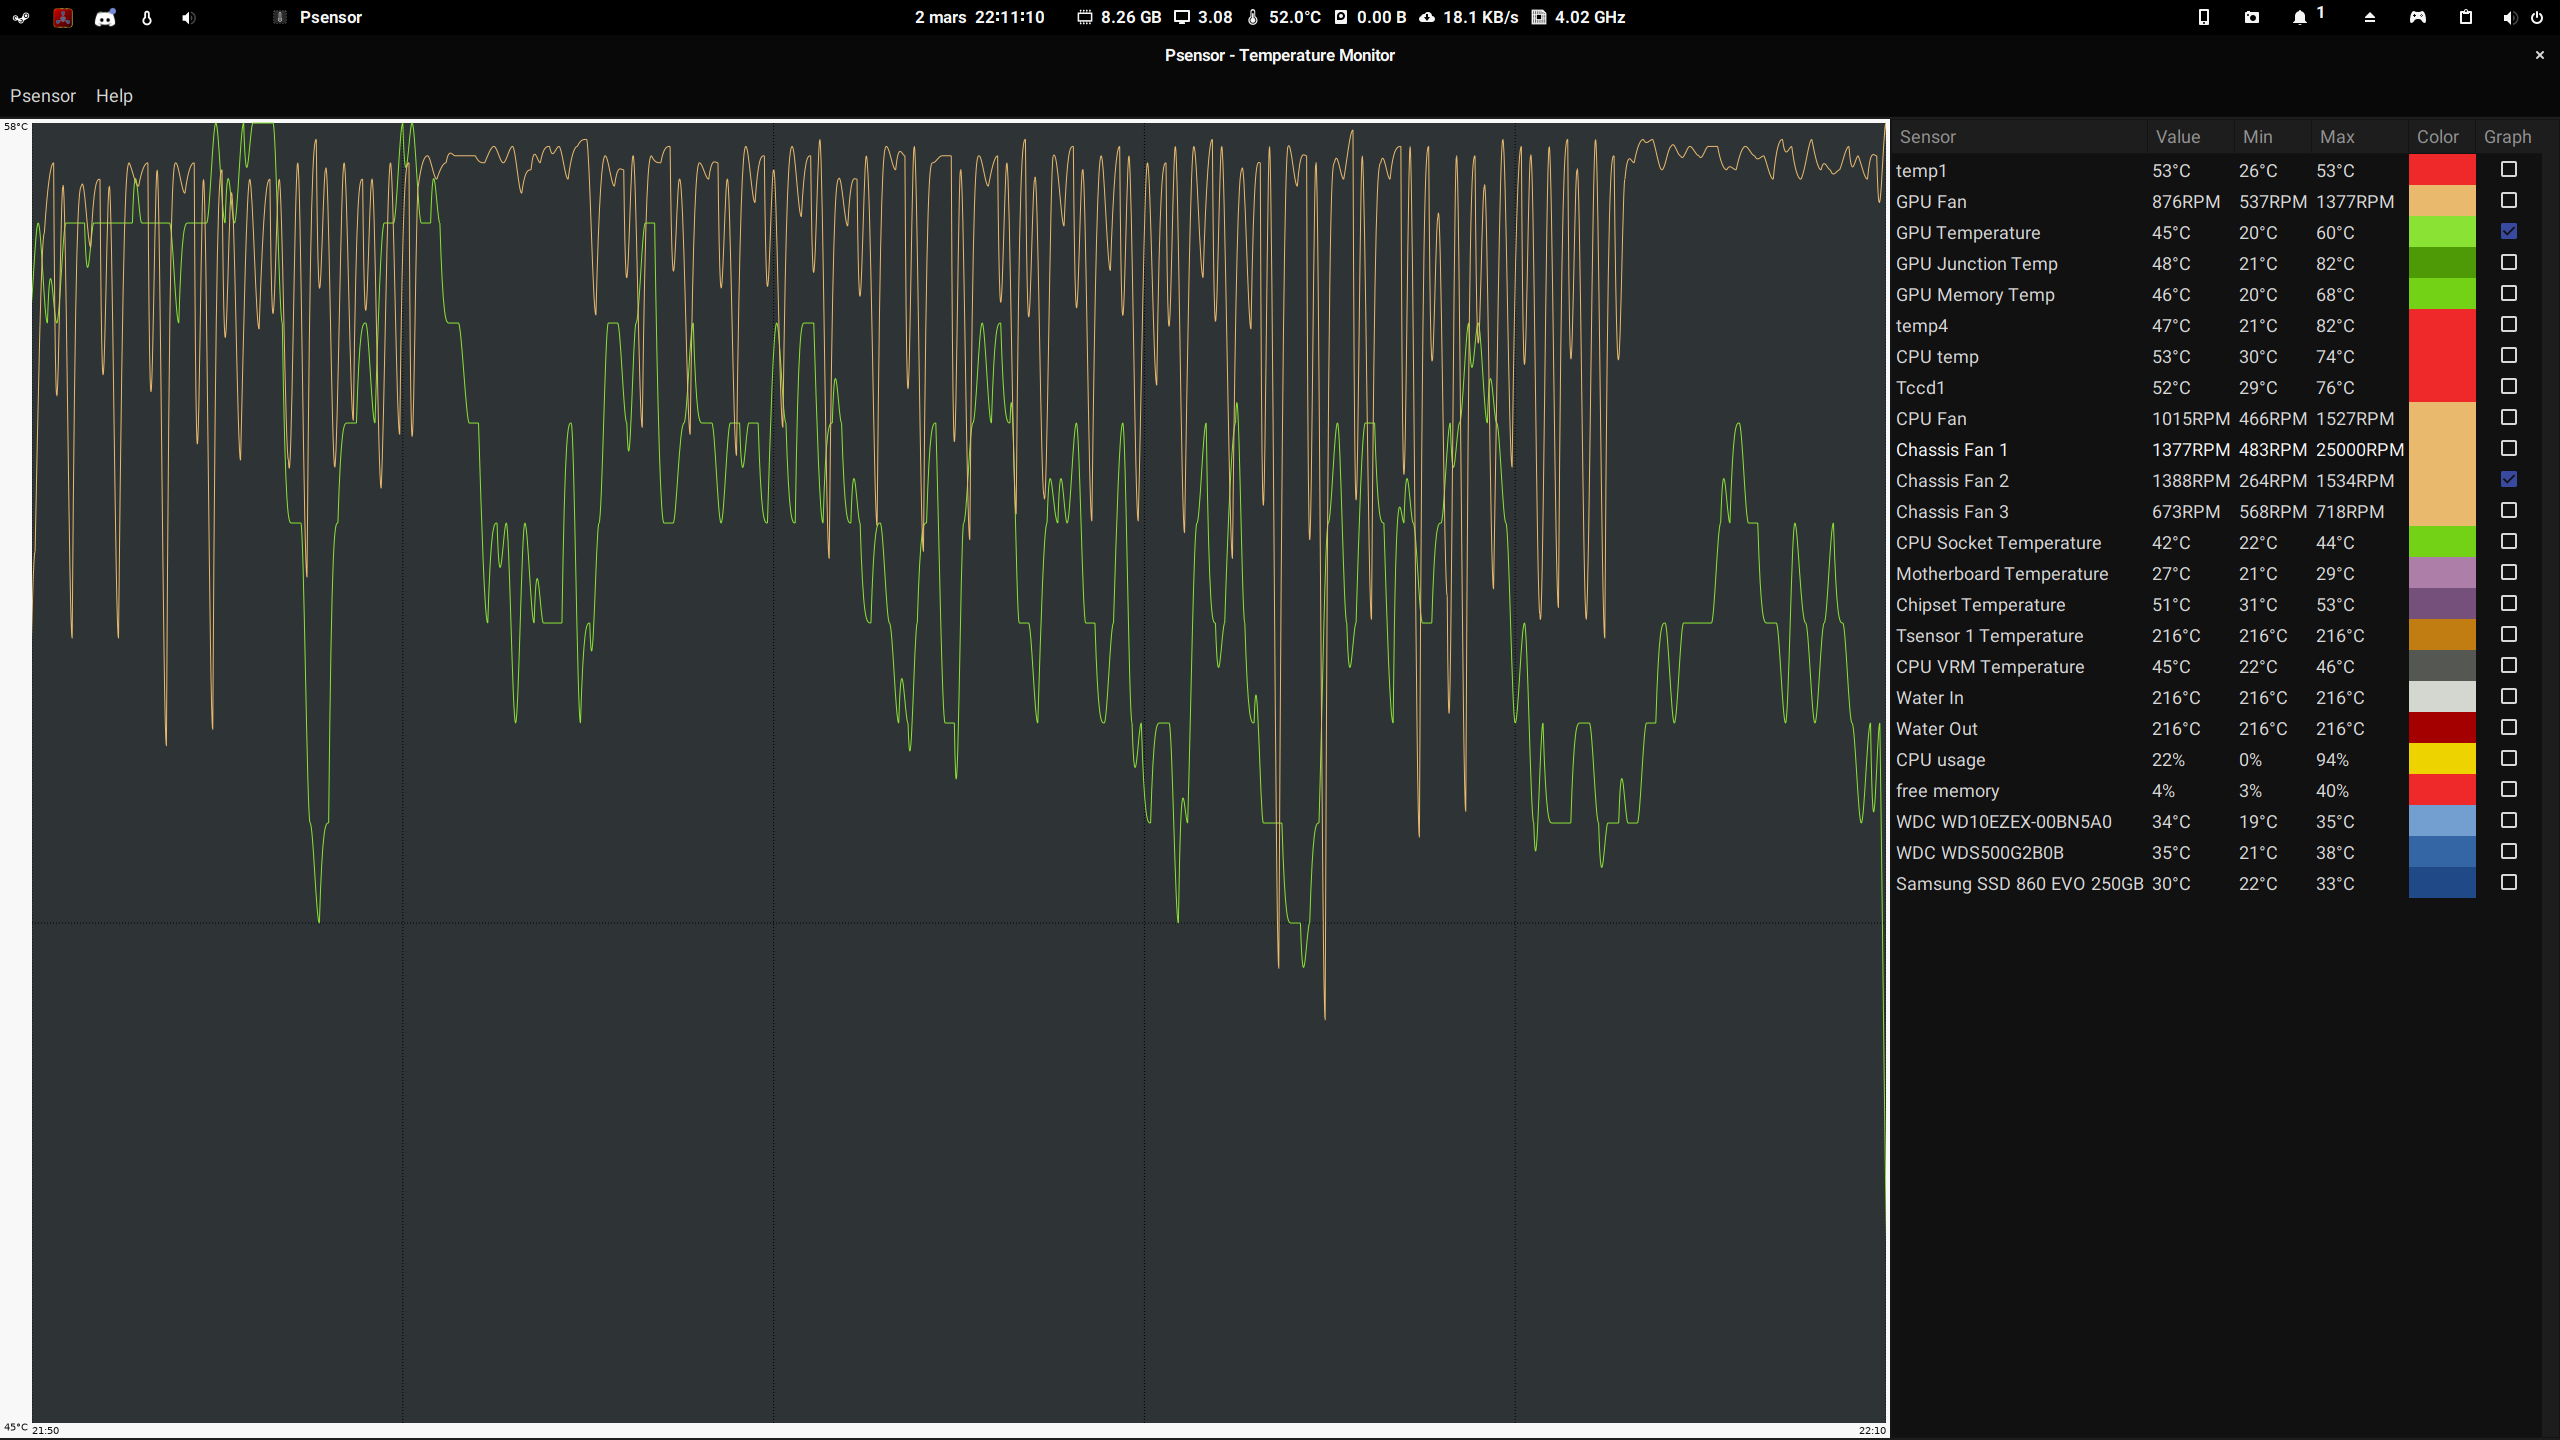Enable graph checkbox for CPU temp
Viewport: 2560px width, 1440px height.
click(2509, 355)
